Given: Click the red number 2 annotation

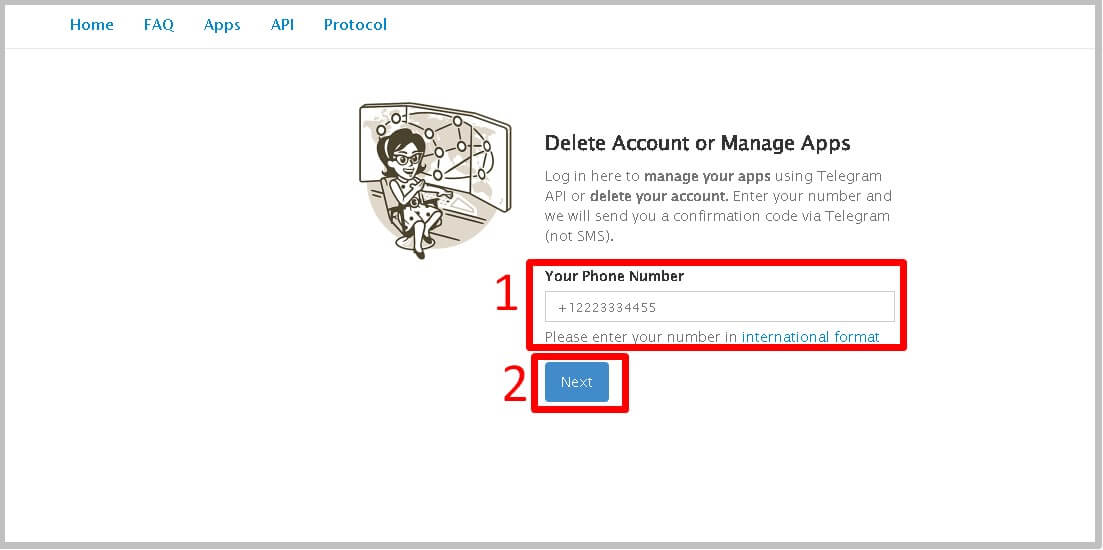Looking at the screenshot, I should click(515, 383).
